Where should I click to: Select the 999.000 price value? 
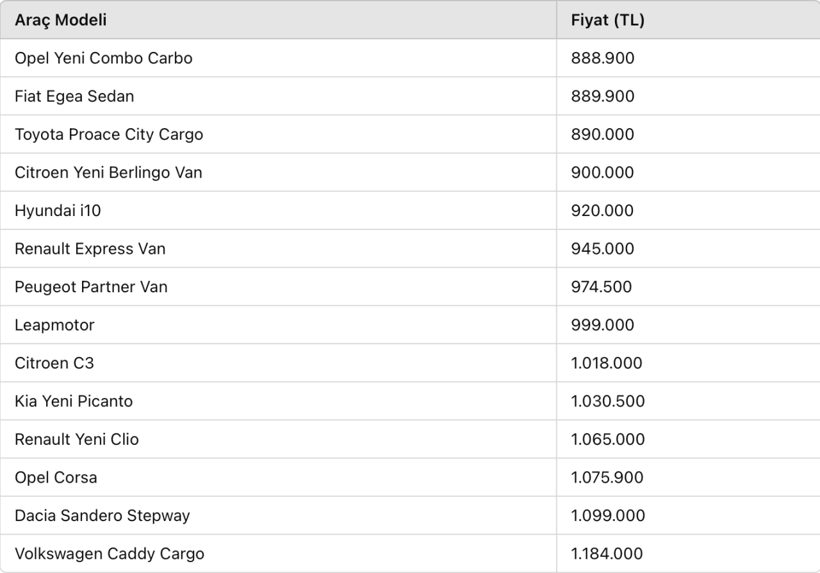point(602,325)
